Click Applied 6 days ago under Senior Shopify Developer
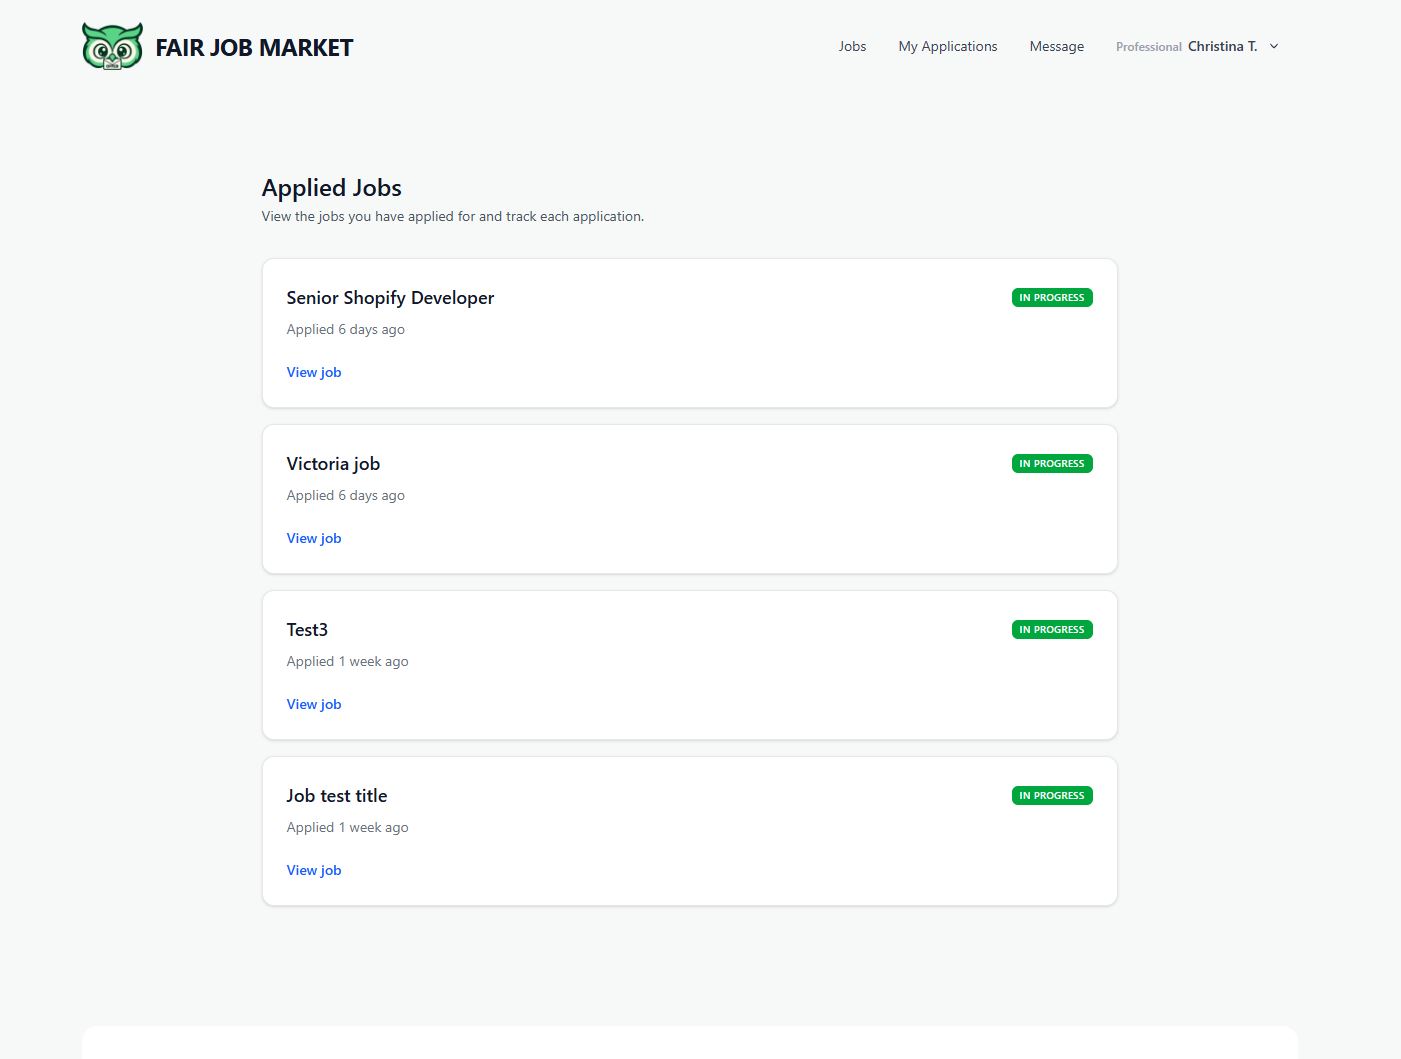Viewport: 1401px width, 1059px height. pos(346,329)
